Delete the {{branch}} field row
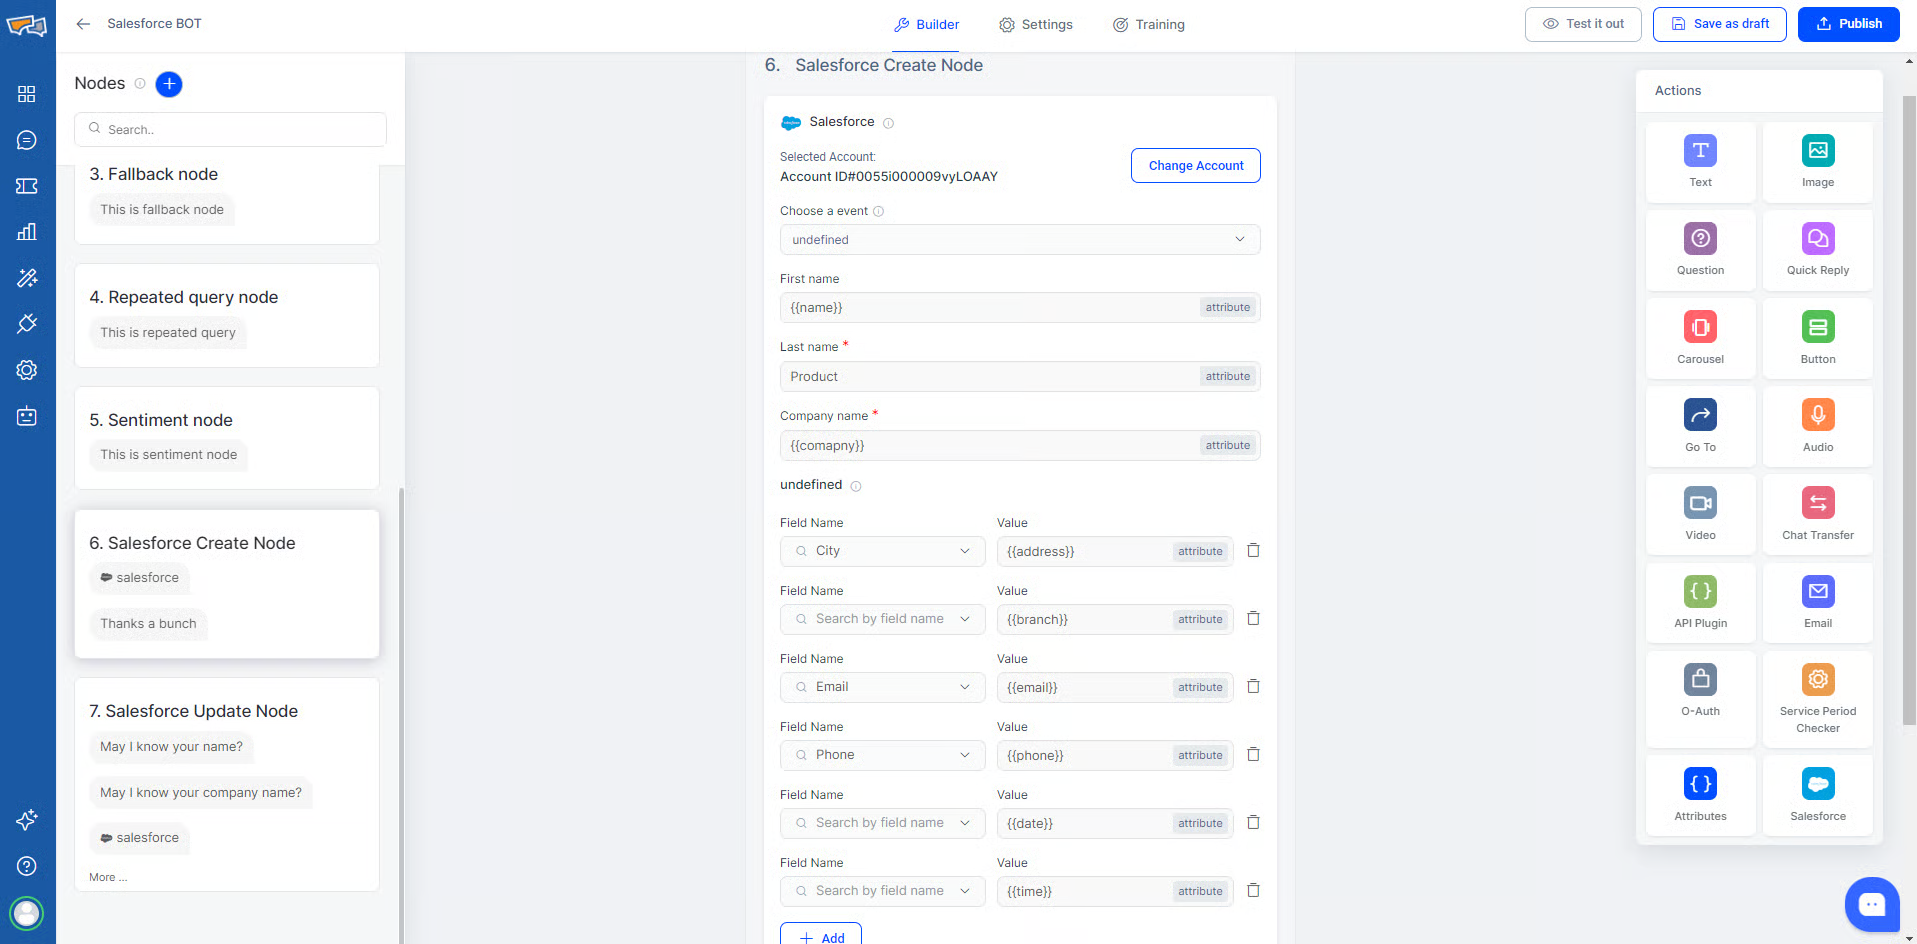This screenshot has height=944, width=1917. pyautogui.click(x=1253, y=619)
